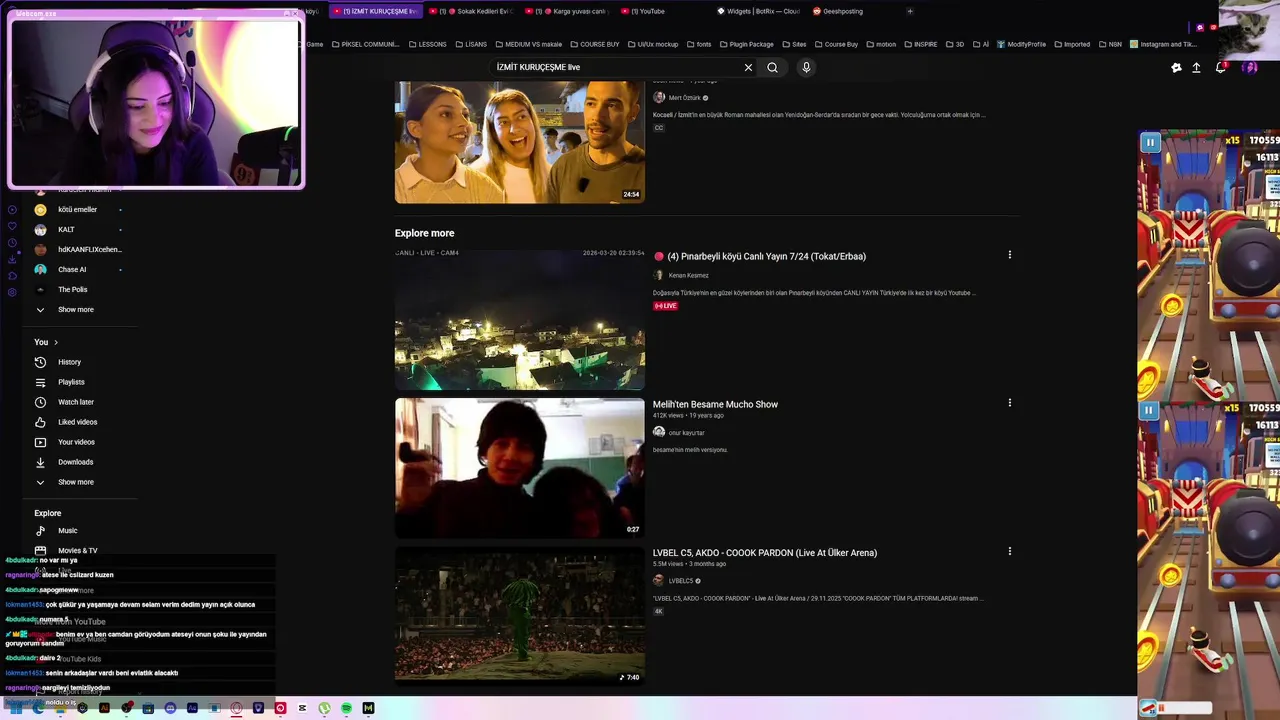This screenshot has width=1280, height=720.
Task: Play the 0:27 Melih video thumbnail
Action: pyautogui.click(x=520, y=468)
